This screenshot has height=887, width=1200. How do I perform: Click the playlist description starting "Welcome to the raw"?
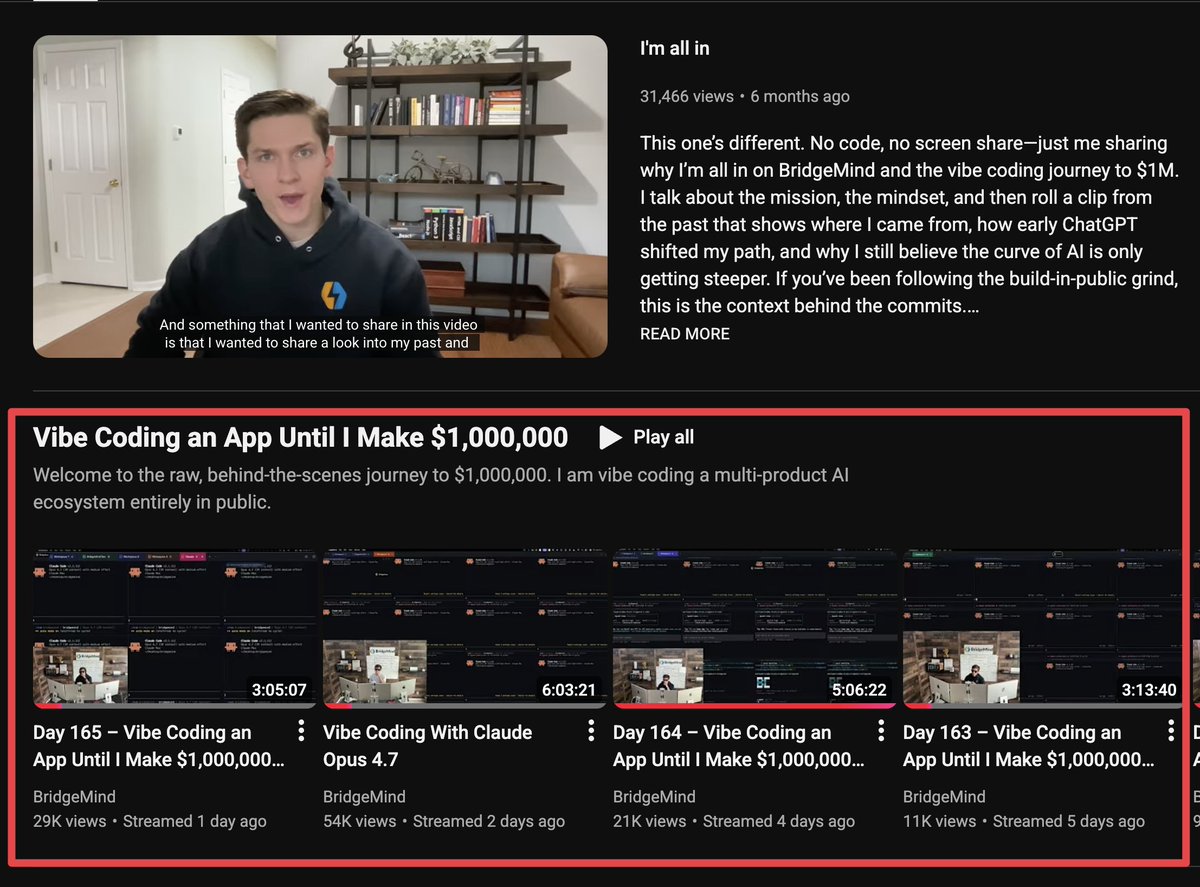(441, 489)
